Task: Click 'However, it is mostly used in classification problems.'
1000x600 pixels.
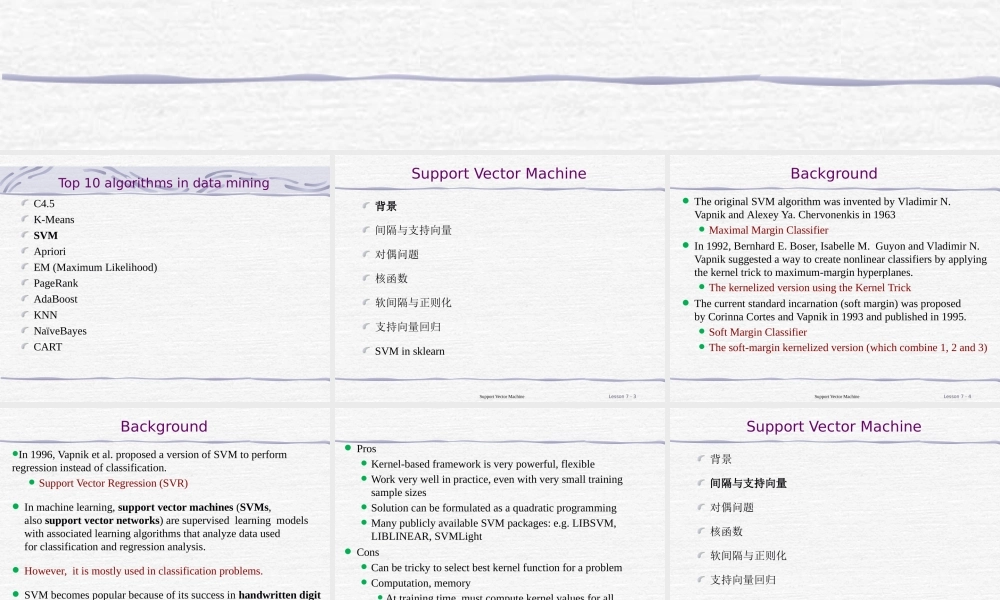Action: coord(143,571)
